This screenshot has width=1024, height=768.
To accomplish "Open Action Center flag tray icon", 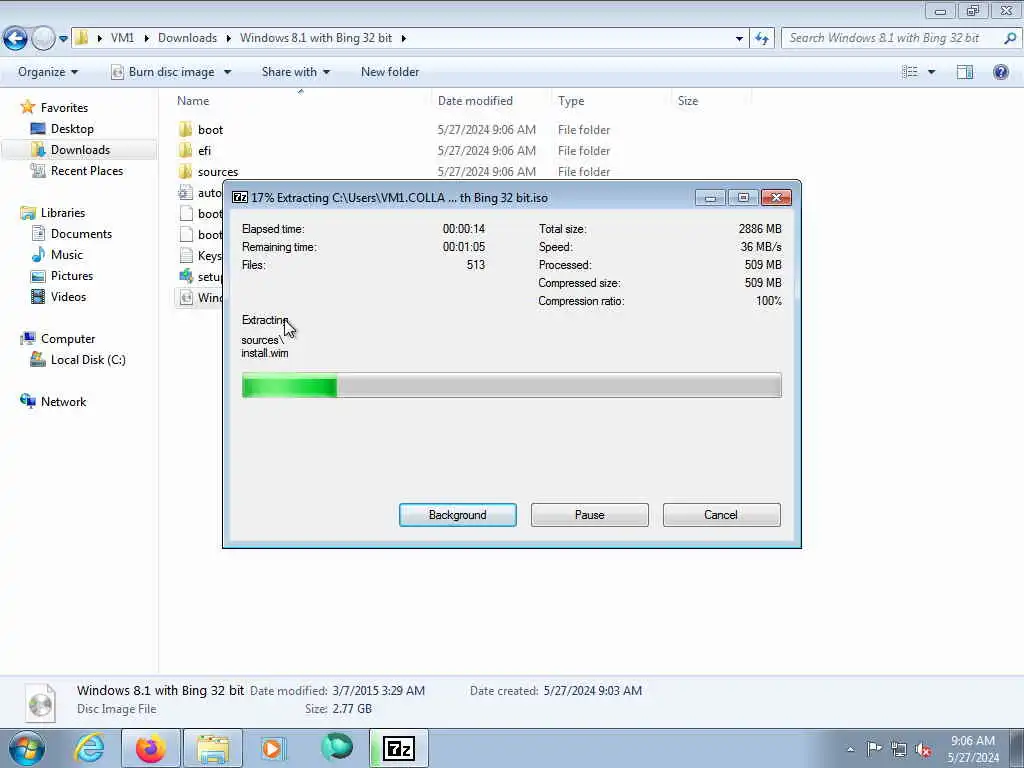I will point(874,749).
